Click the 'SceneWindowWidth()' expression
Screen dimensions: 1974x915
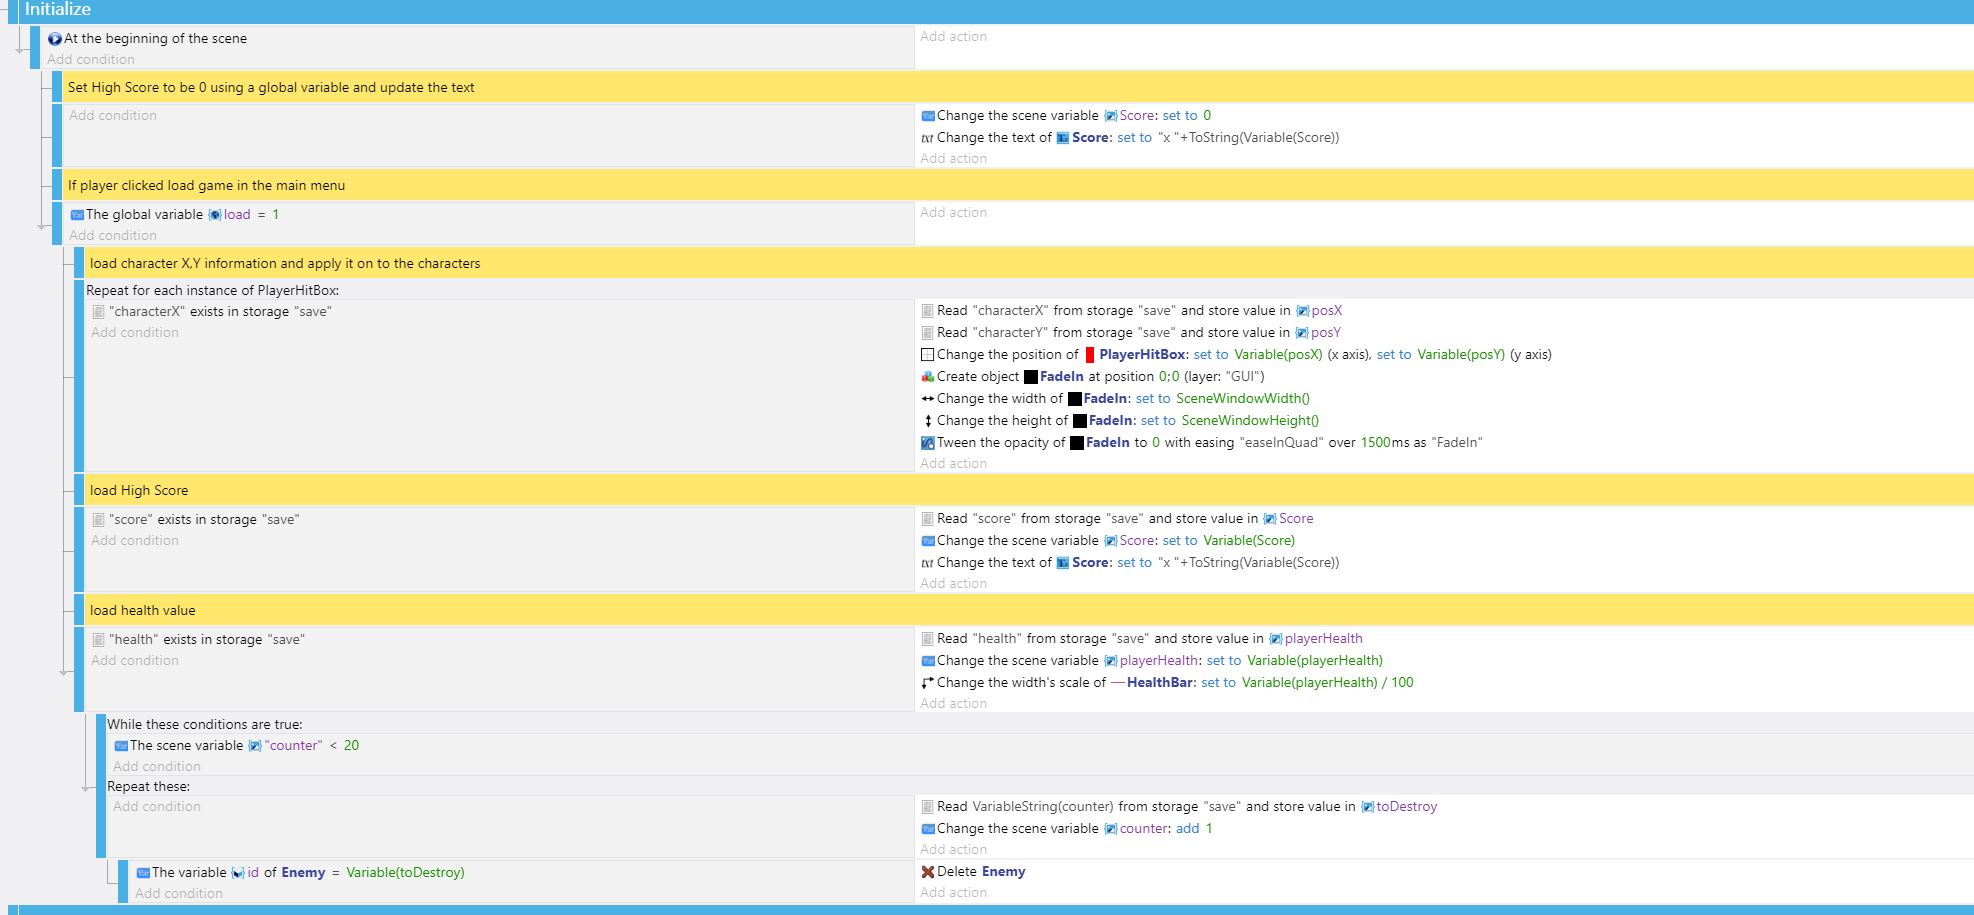pyautogui.click(x=1243, y=399)
